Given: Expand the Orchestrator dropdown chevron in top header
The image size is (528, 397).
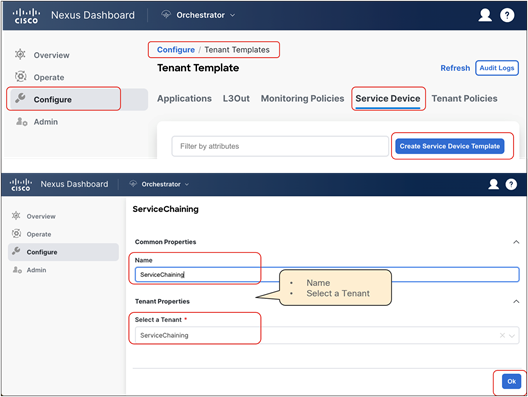Looking at the screenshot, I should (232, 15).
